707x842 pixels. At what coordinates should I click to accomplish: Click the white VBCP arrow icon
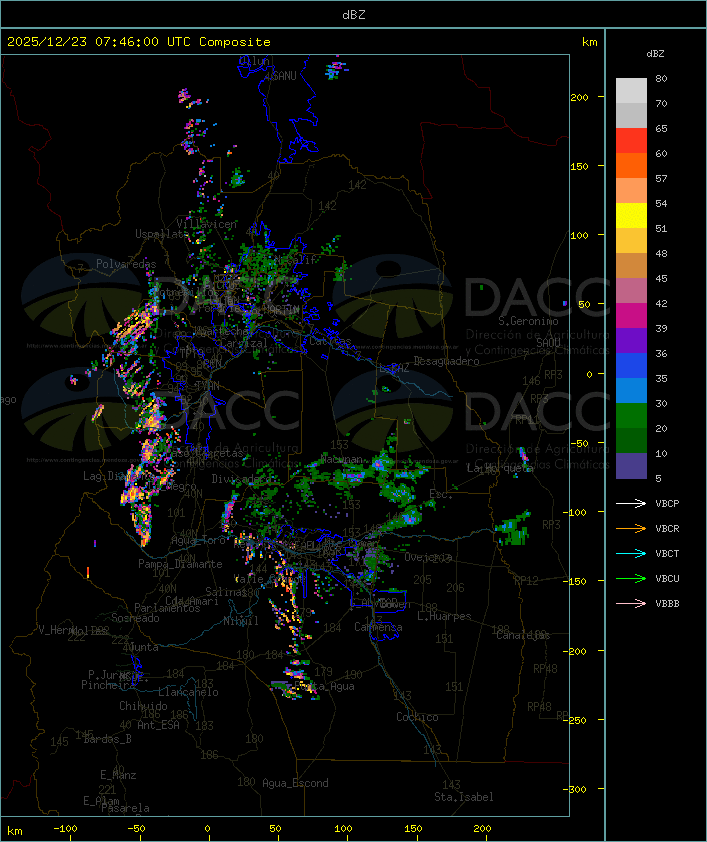click(x=631, y=503)
